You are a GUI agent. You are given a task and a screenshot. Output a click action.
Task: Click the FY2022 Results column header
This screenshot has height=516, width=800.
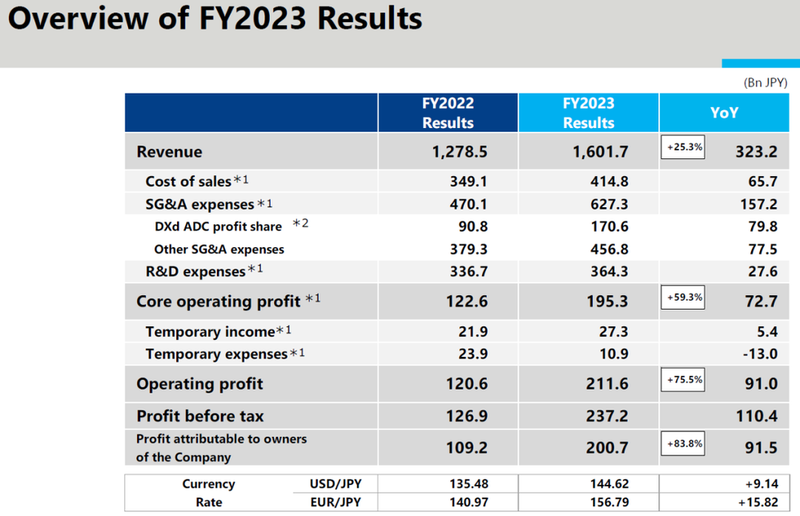click(448, 113)
